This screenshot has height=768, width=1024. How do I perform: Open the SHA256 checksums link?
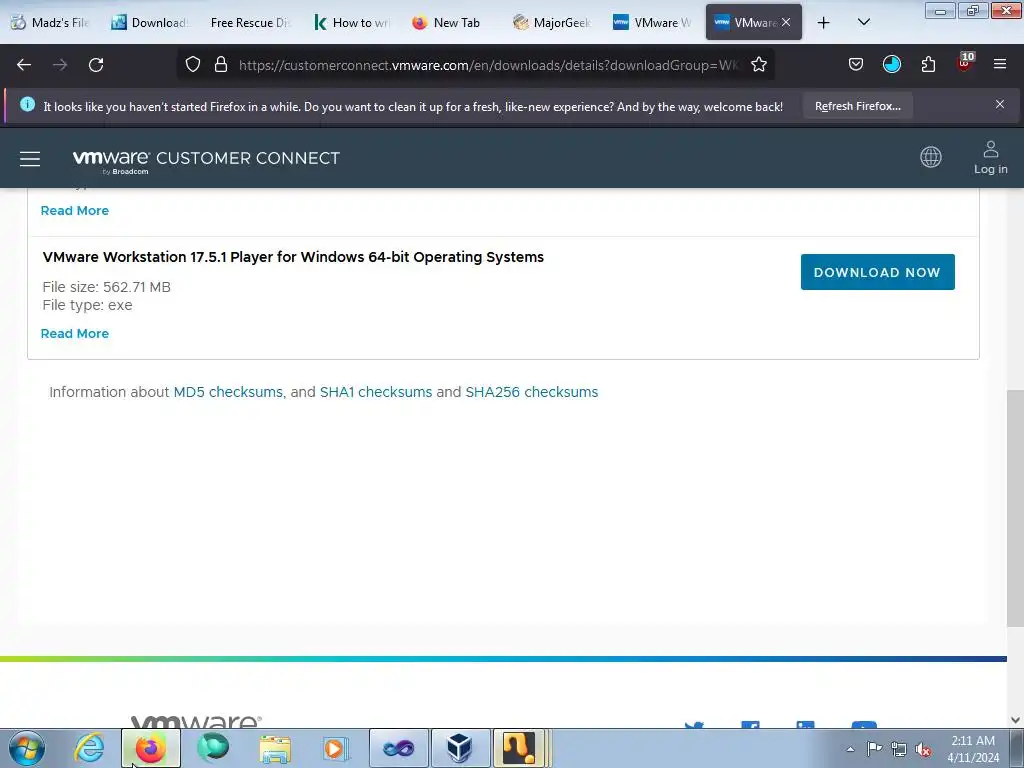click(532, 392)
